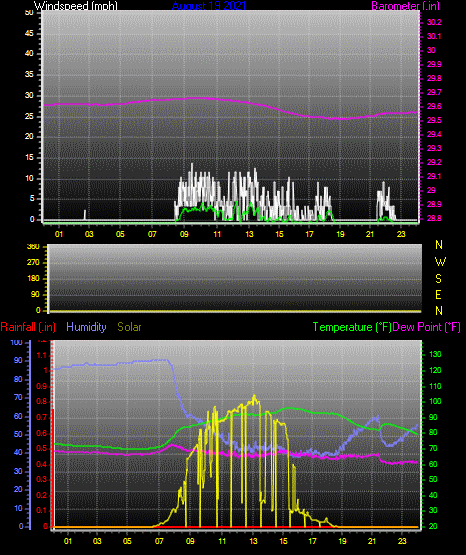
Task: Click the 0.7 rainfall axis value
Action: pyautogui.click(x=42, y=418)
